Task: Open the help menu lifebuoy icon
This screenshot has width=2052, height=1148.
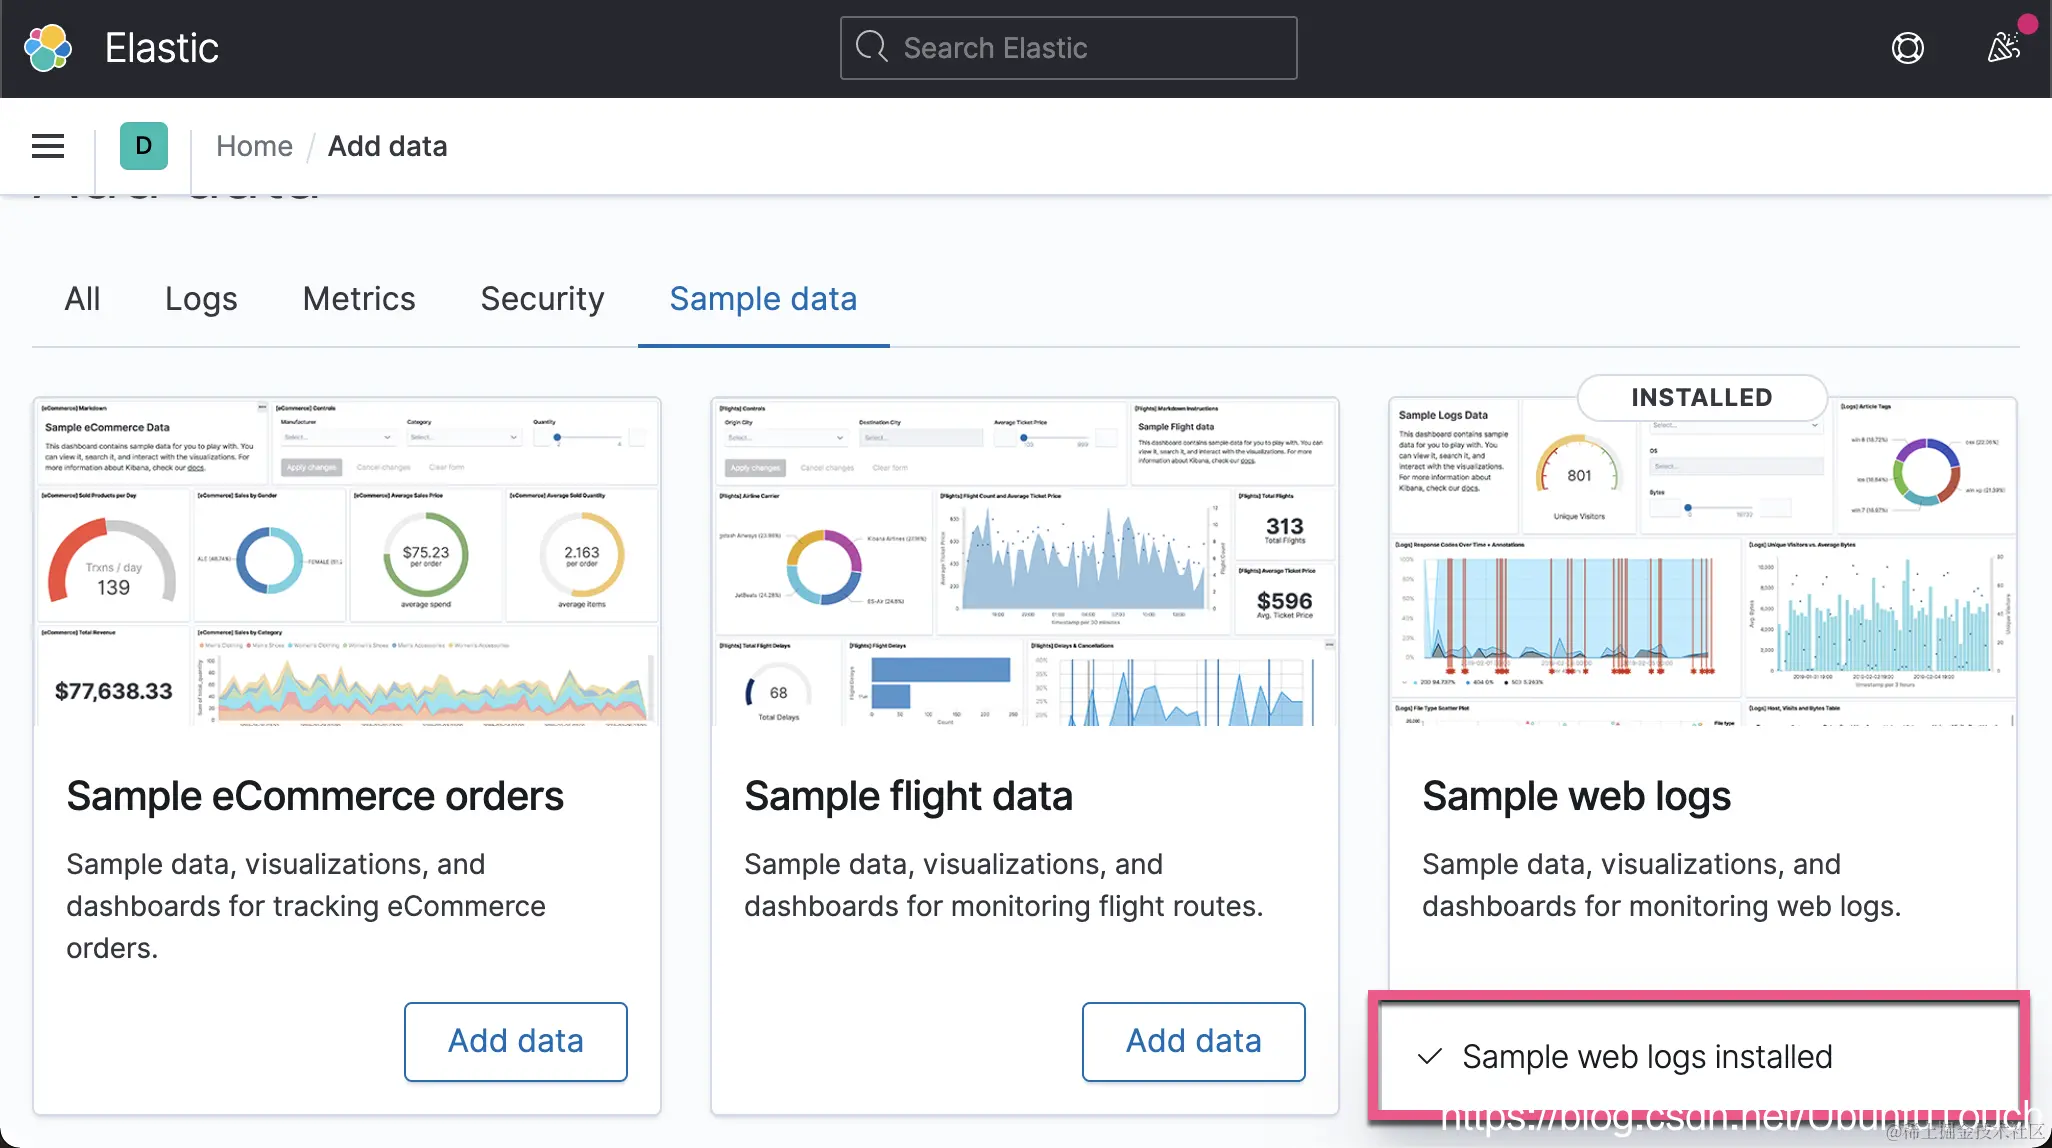Action: point(1907,48)
